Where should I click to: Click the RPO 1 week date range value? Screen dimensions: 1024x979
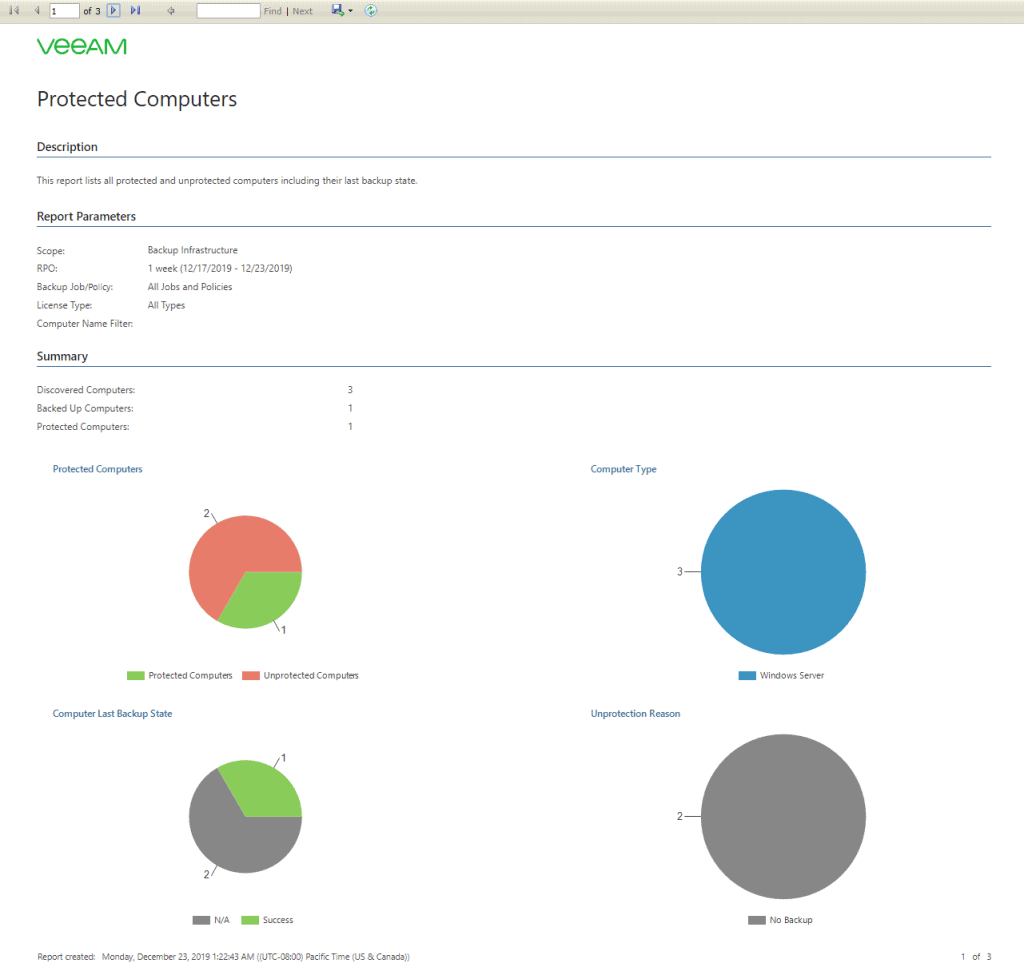[220, 268]
